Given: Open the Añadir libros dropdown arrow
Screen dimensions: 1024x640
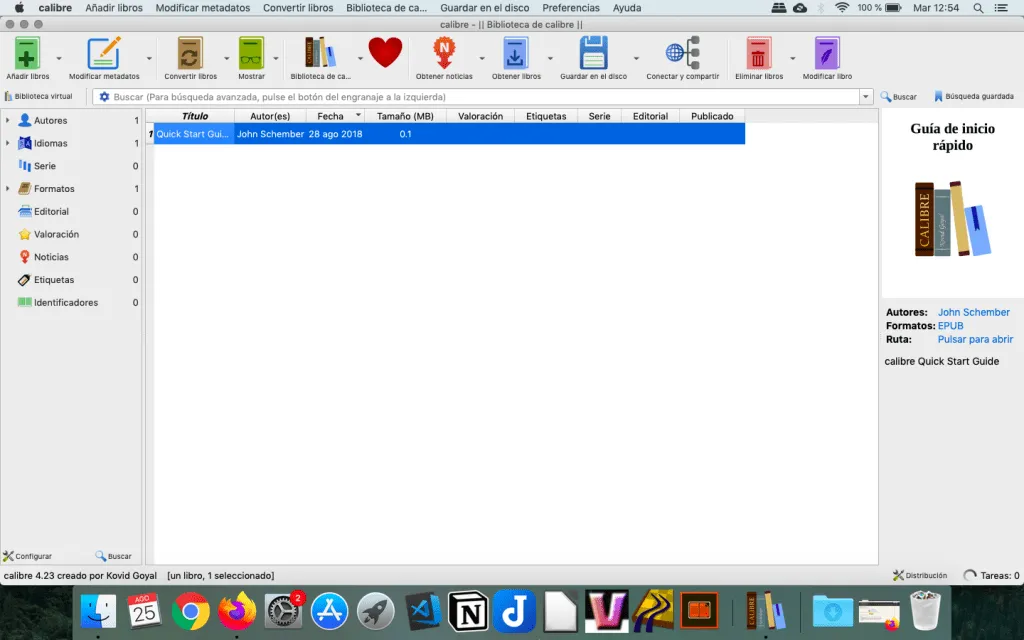Looking at the screenshot, I should coord(59,58).
